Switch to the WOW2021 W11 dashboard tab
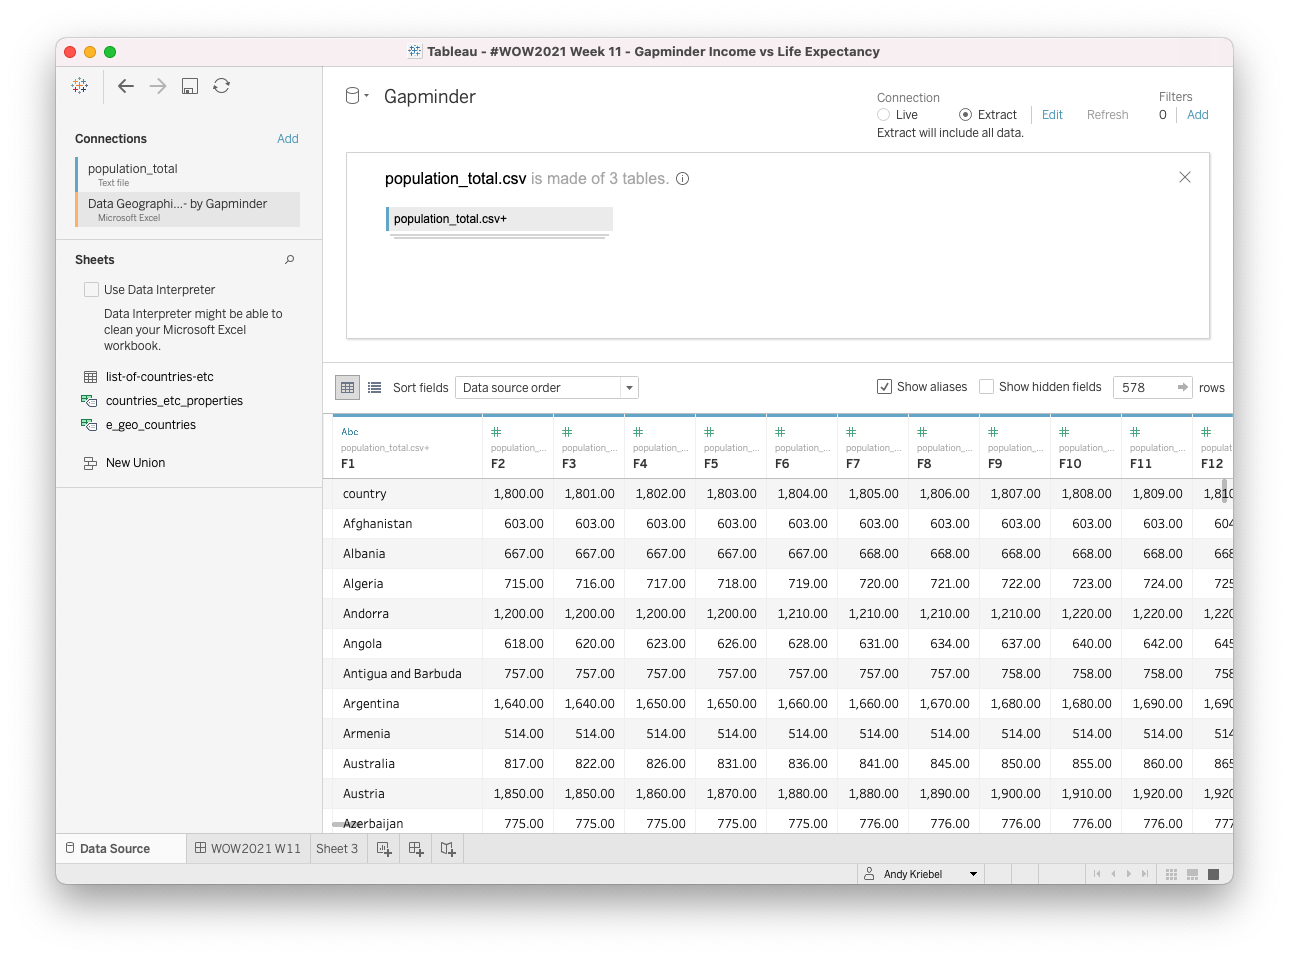This screenshot has width=1289, height=958. tap(248, 849)
